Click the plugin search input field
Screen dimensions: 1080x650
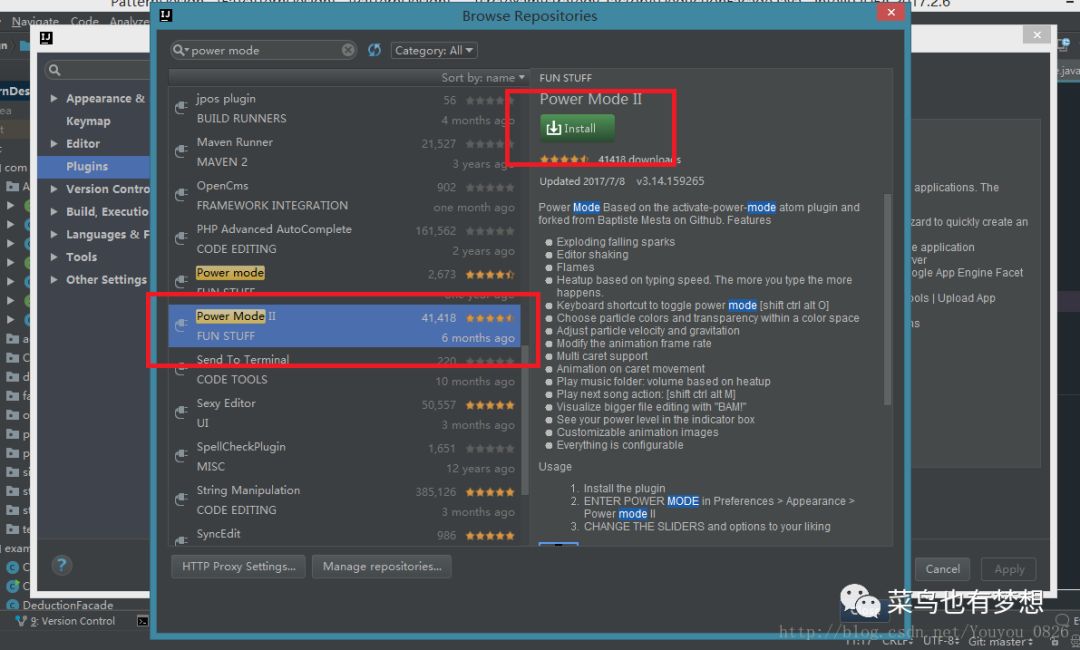(264, 50)
